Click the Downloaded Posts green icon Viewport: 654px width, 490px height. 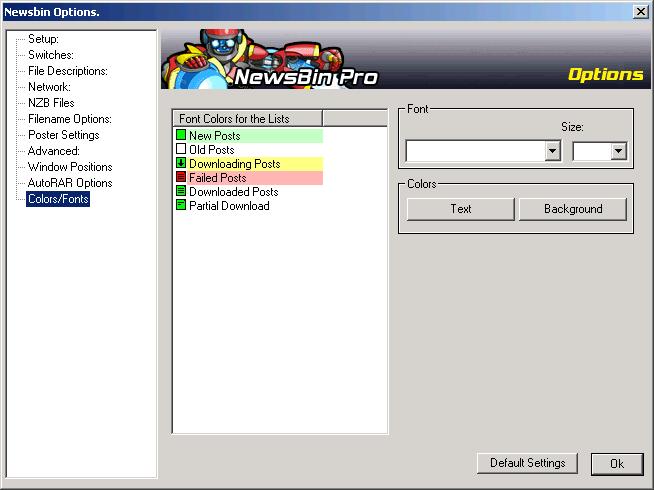[181, 192]
